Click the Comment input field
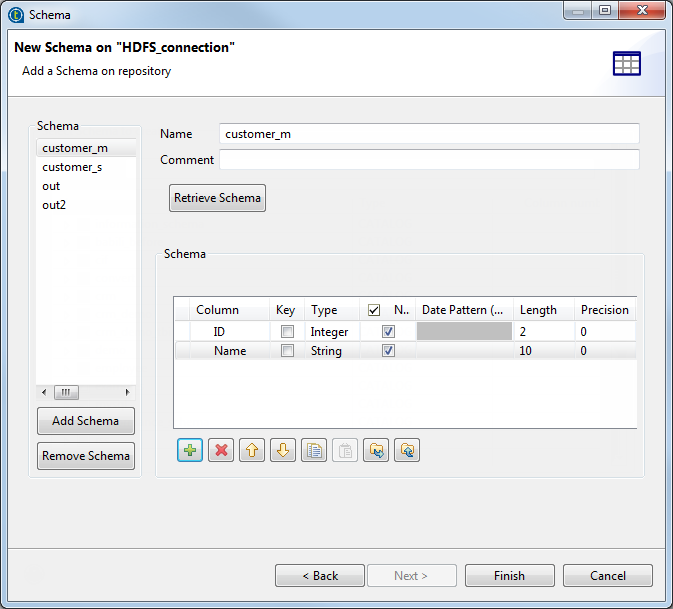 (x=429, y=160)
